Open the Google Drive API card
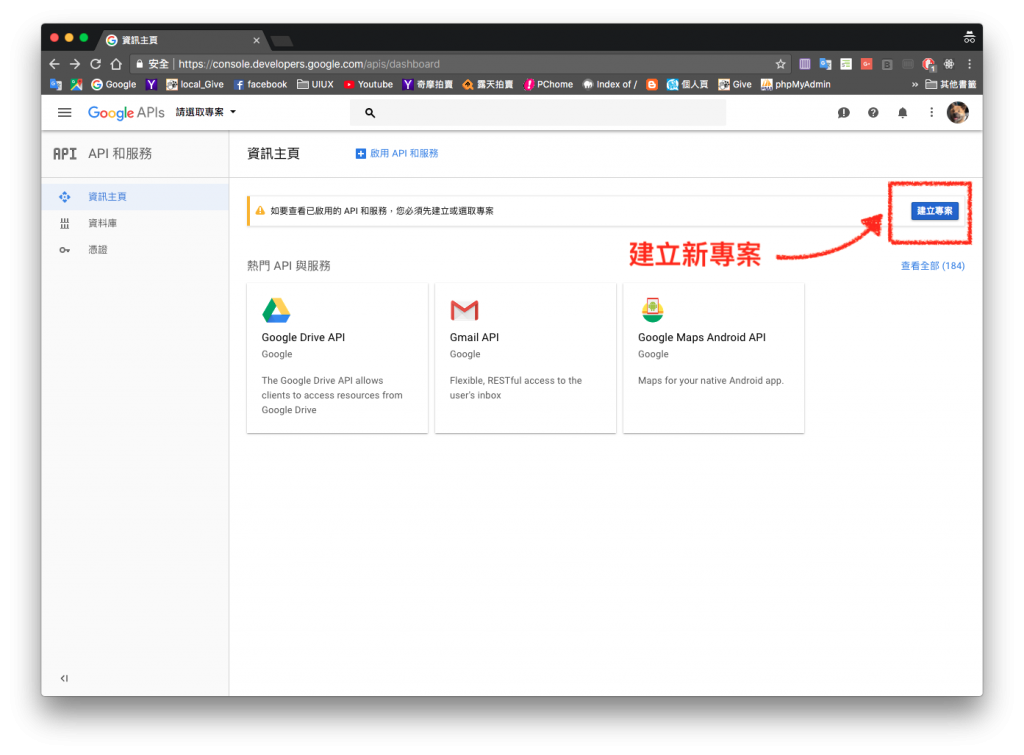Screen dimensions: 1024x755 click(x=338, y=358)
